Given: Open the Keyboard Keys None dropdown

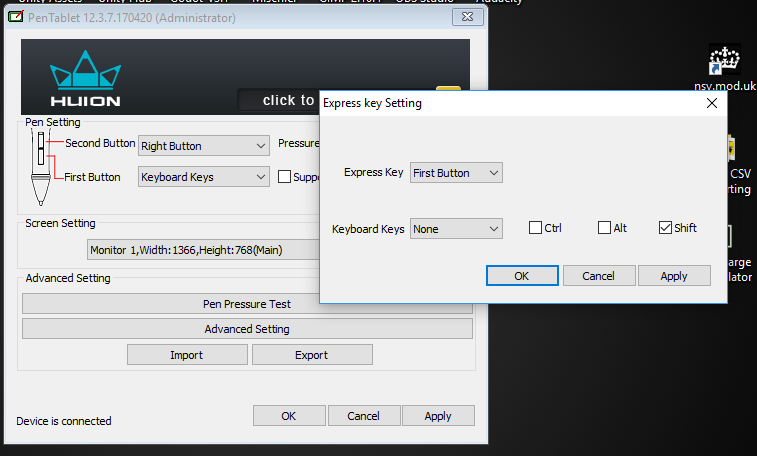Looking at the screenshot, I should 456,229.
